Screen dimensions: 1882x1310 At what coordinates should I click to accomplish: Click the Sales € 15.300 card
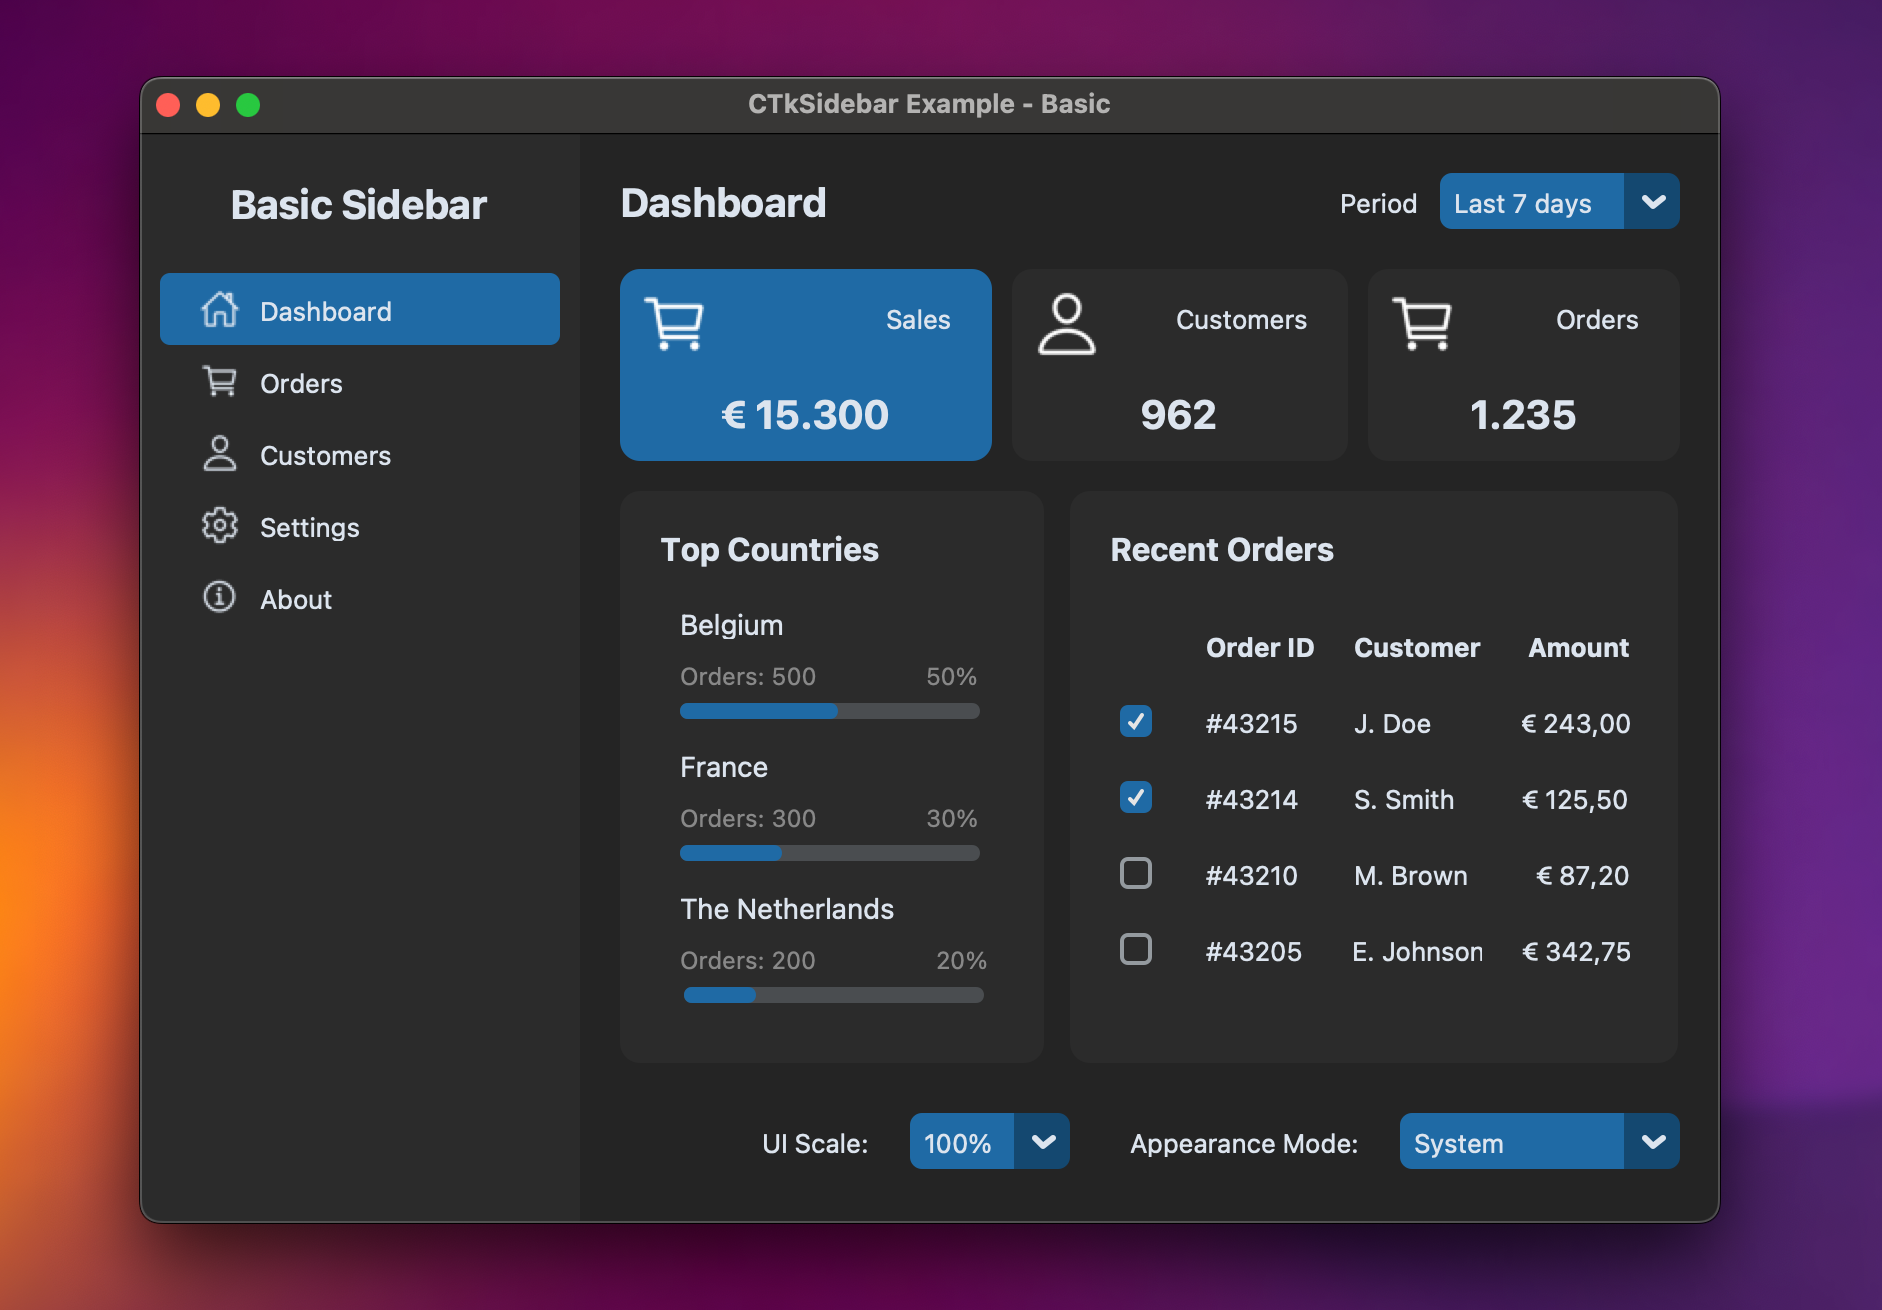(806, 365)
